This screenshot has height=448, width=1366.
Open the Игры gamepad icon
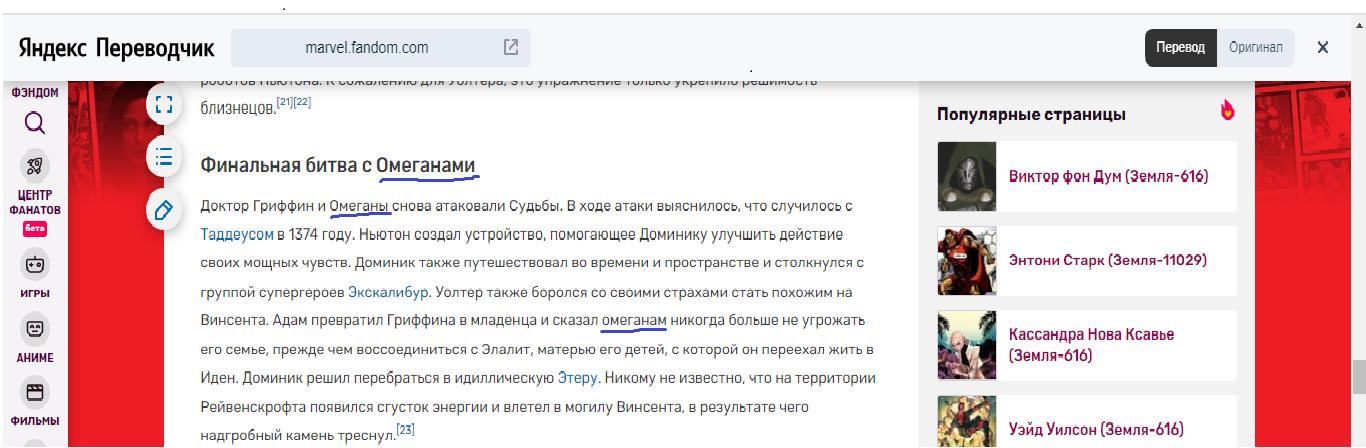(34, 265)
